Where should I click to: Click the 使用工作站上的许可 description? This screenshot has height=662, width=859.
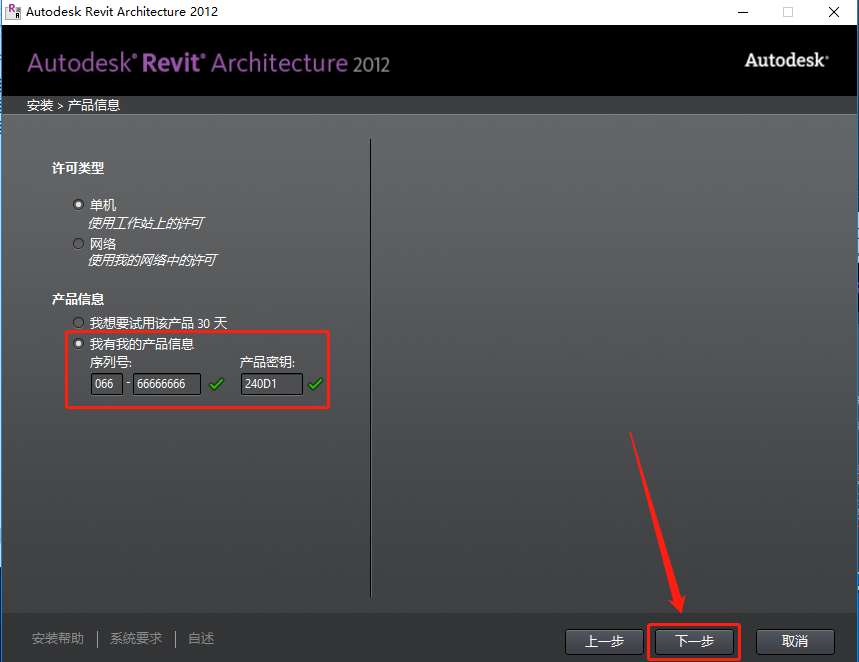146,223
